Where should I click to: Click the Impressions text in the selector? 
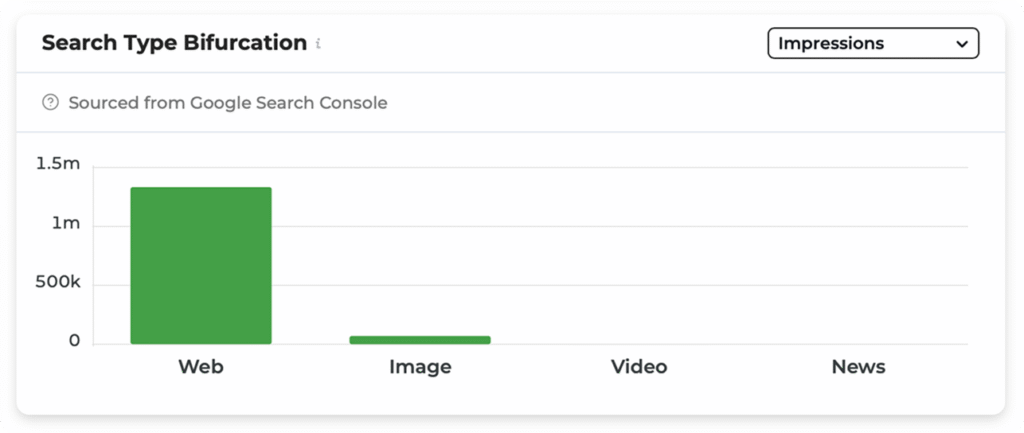(830, 44)
